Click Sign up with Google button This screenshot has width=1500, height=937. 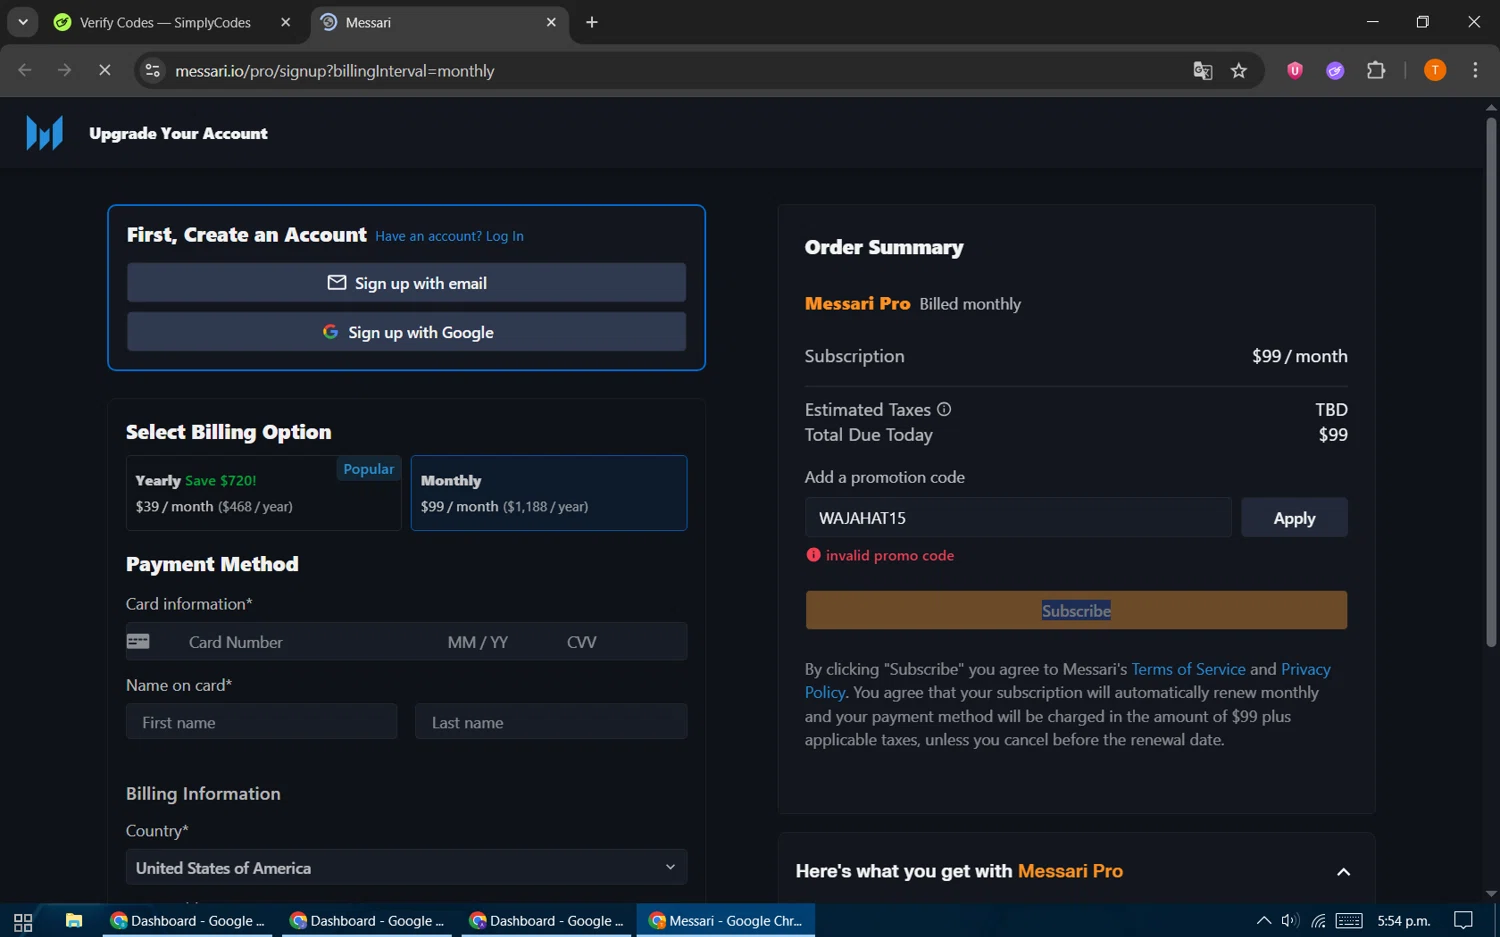[406, 332]
